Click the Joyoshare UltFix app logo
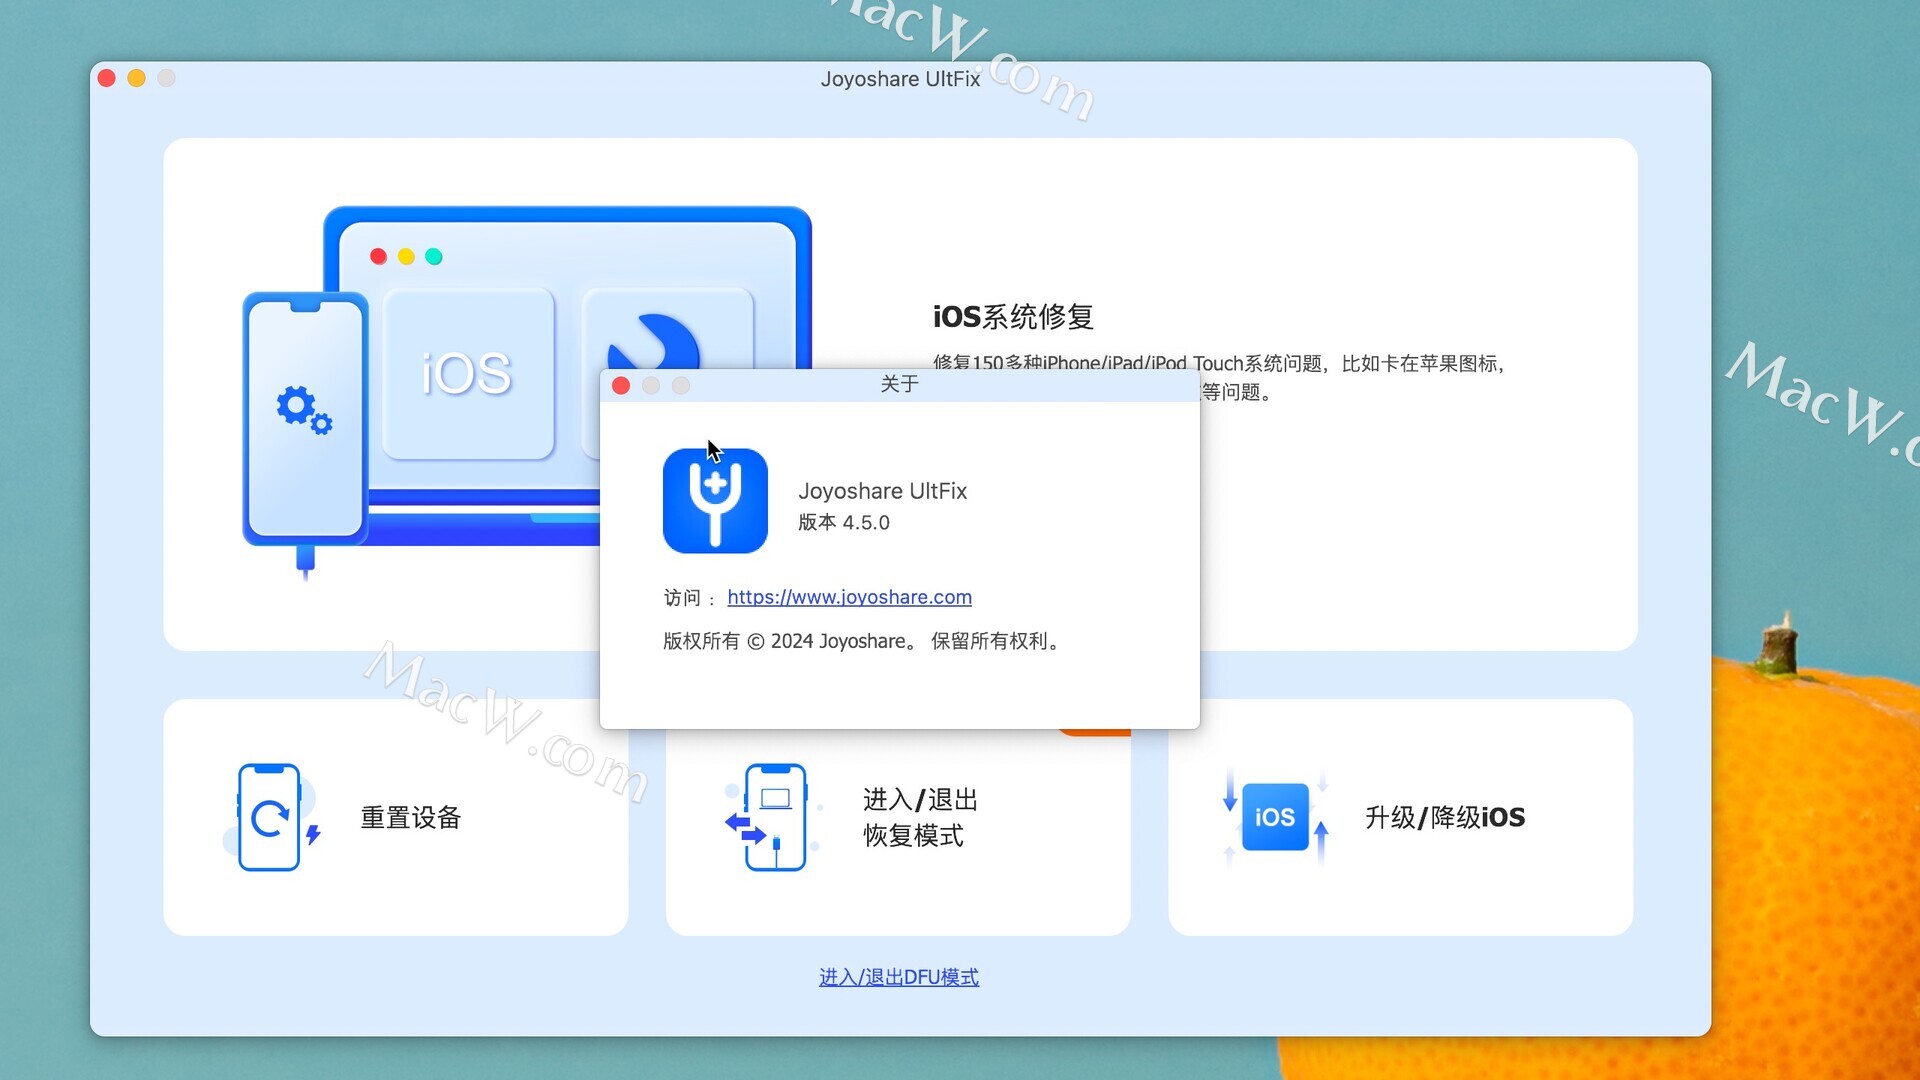The width and height of the screenshot is (1920, 1080). 715,500
